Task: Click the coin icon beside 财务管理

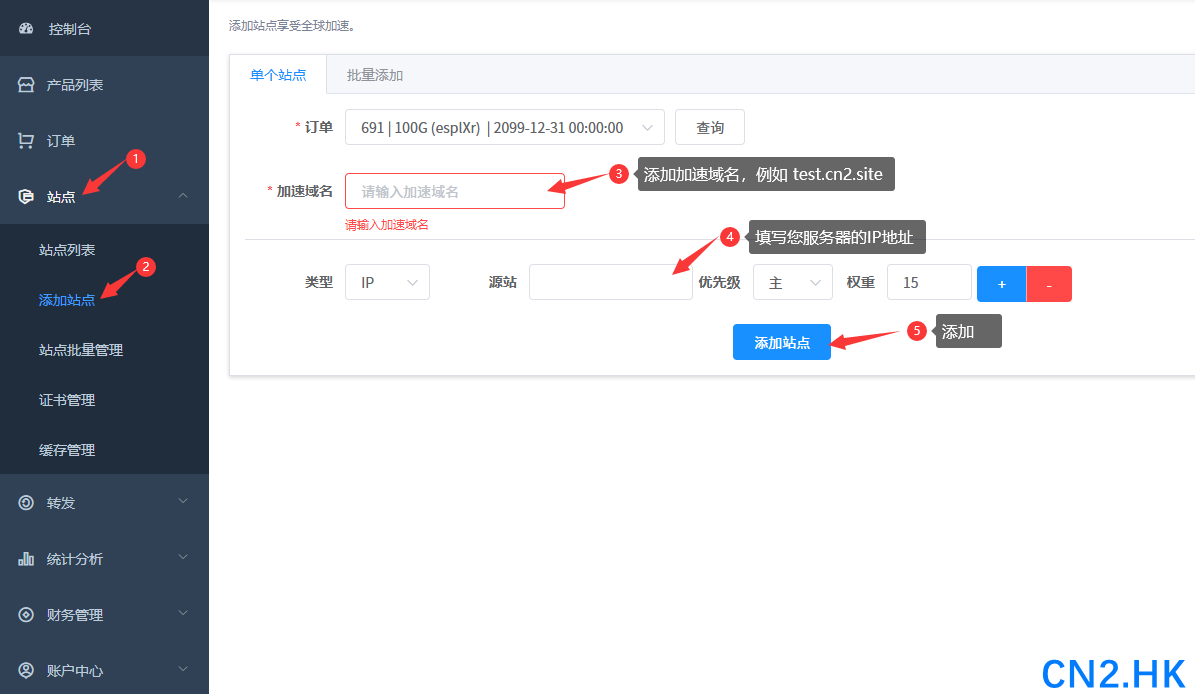Action: (x=26, y=615)
